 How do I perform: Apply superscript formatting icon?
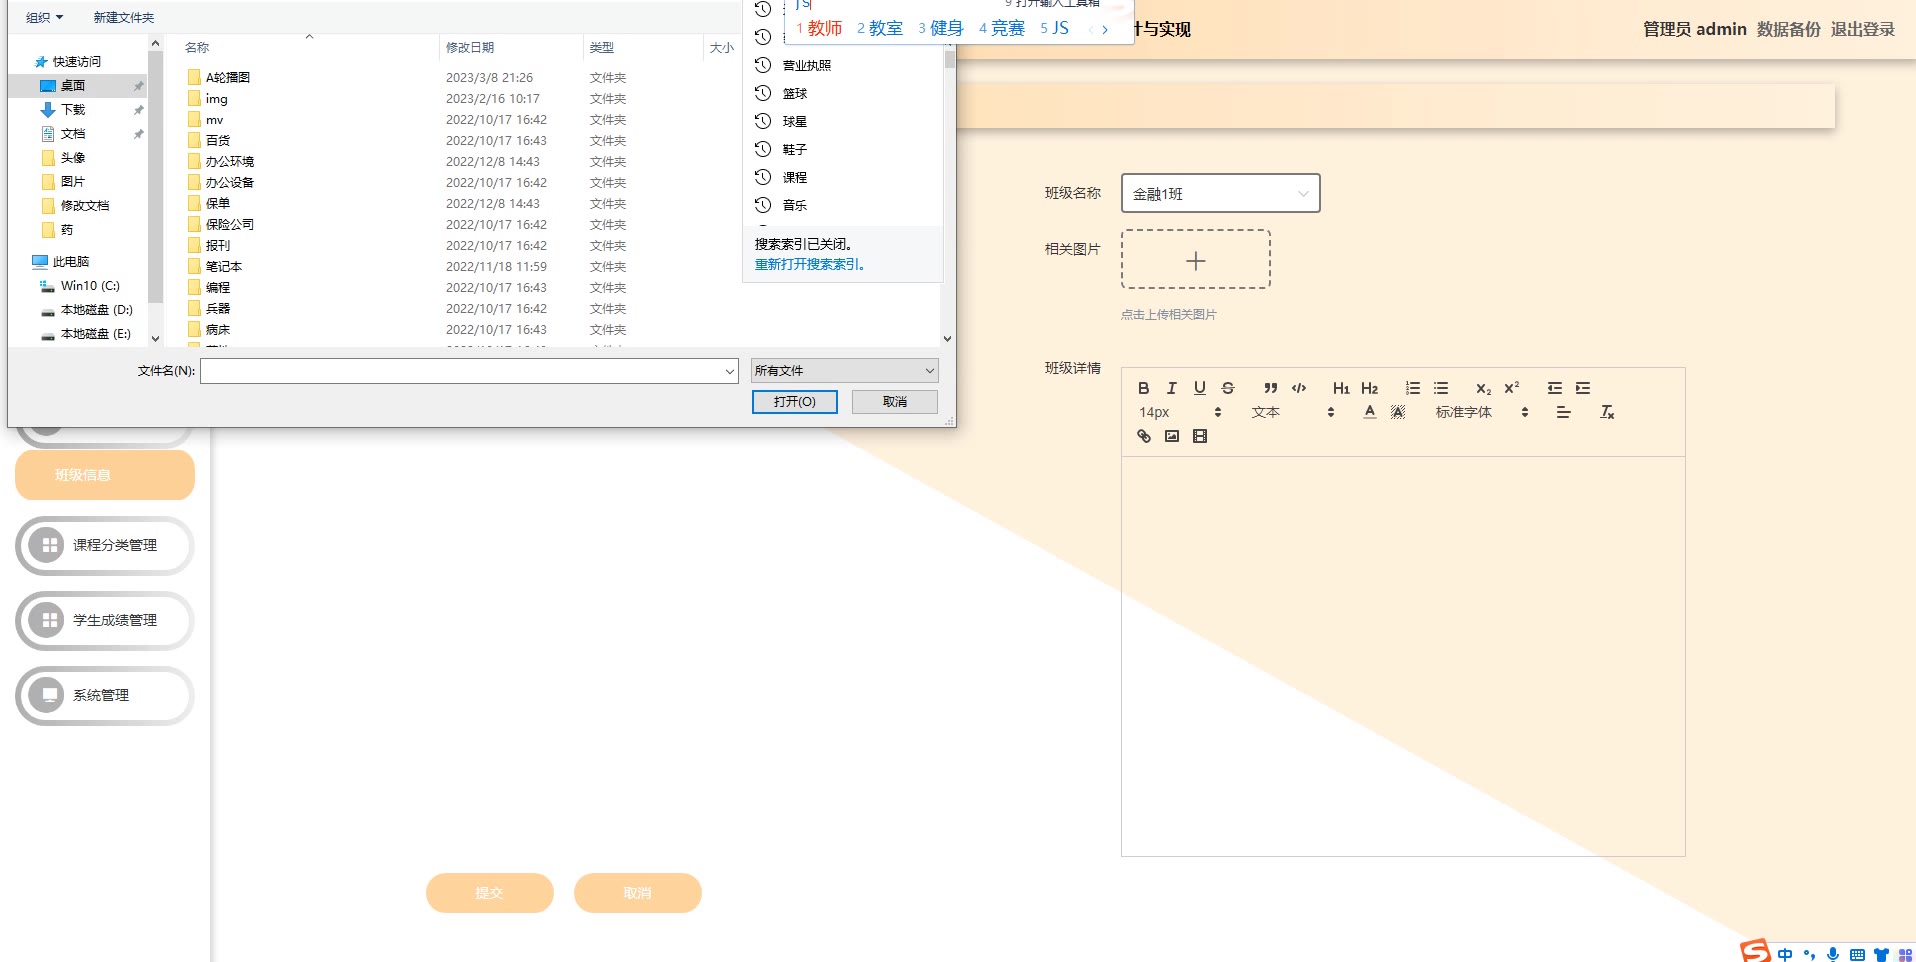(1511, 388)
